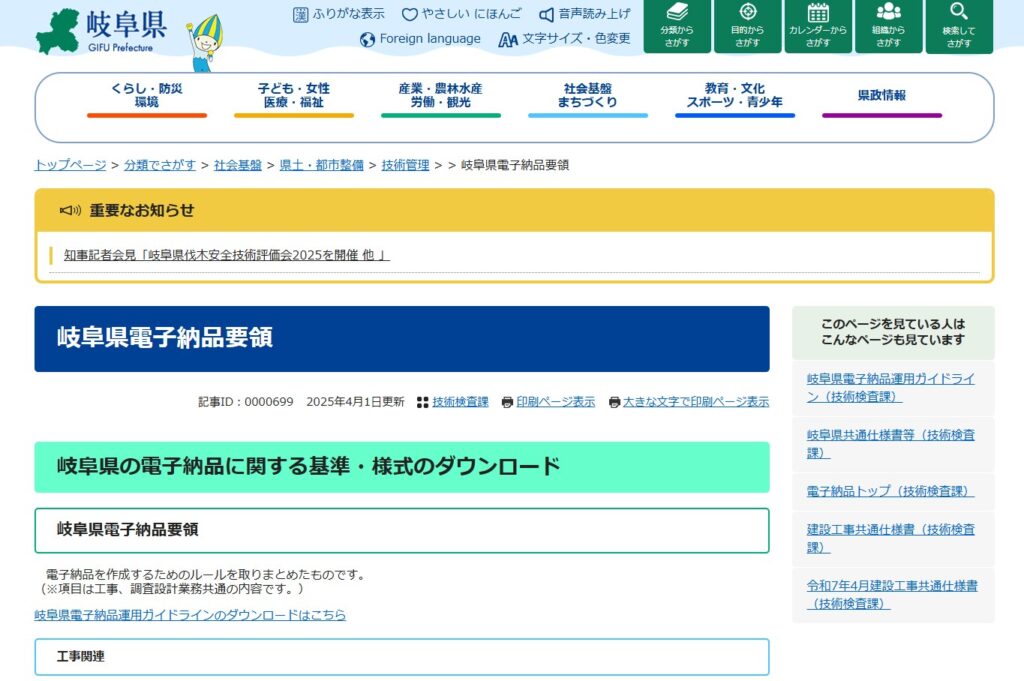Open 電子納品トップ related page link
The image size is (1024, 681).
click(x=890, y=491)
